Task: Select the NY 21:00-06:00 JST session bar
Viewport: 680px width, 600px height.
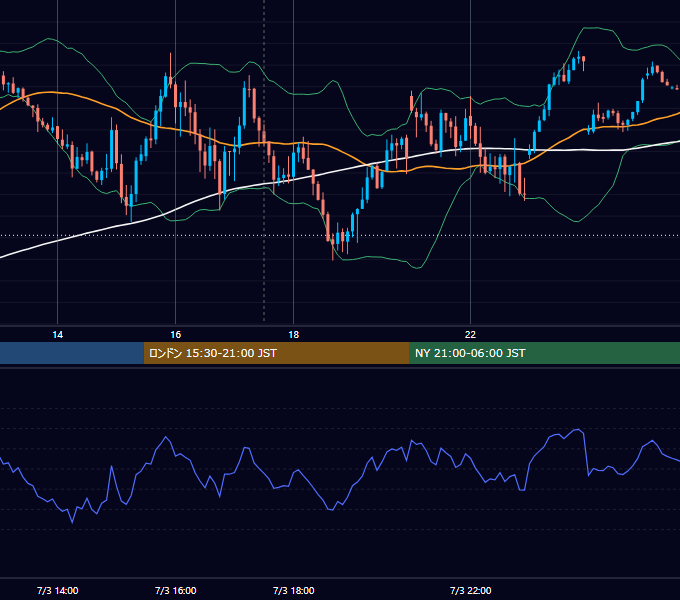Action: (x=544, y=353)
